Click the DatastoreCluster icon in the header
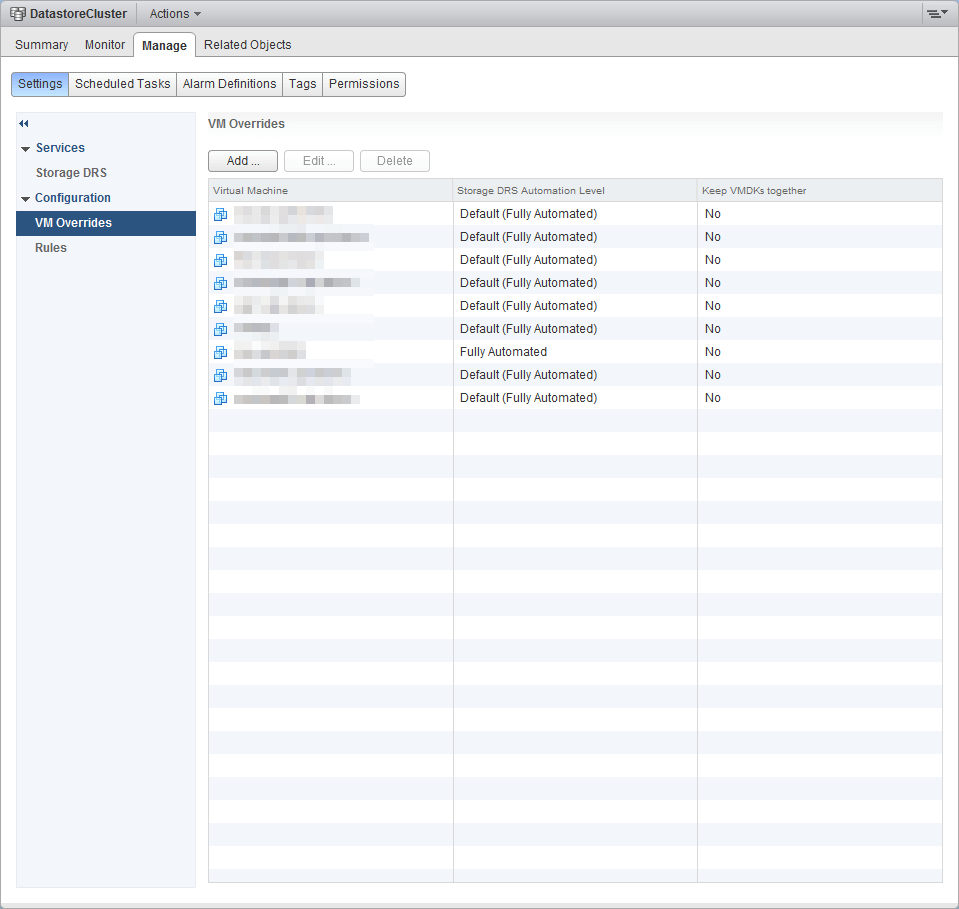The height and width of the screenshot is (909, 959). (x=17, y=14)
